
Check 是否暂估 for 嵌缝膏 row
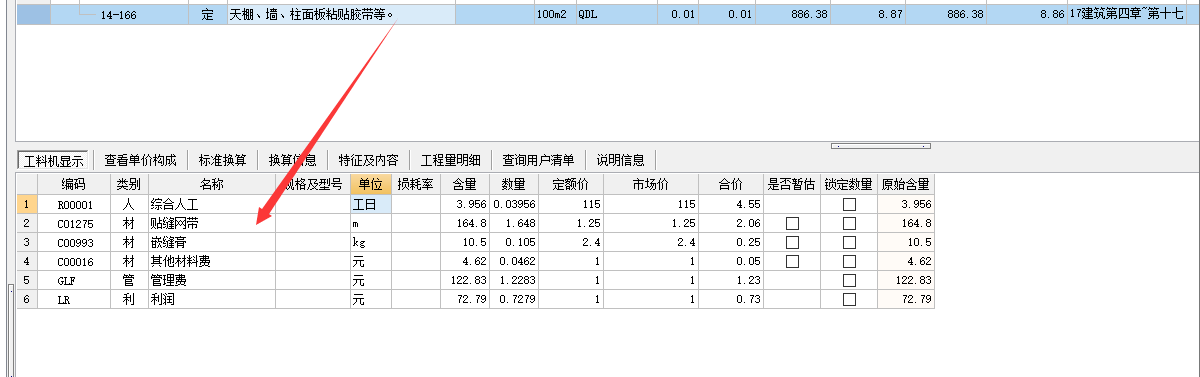[792, 242]
